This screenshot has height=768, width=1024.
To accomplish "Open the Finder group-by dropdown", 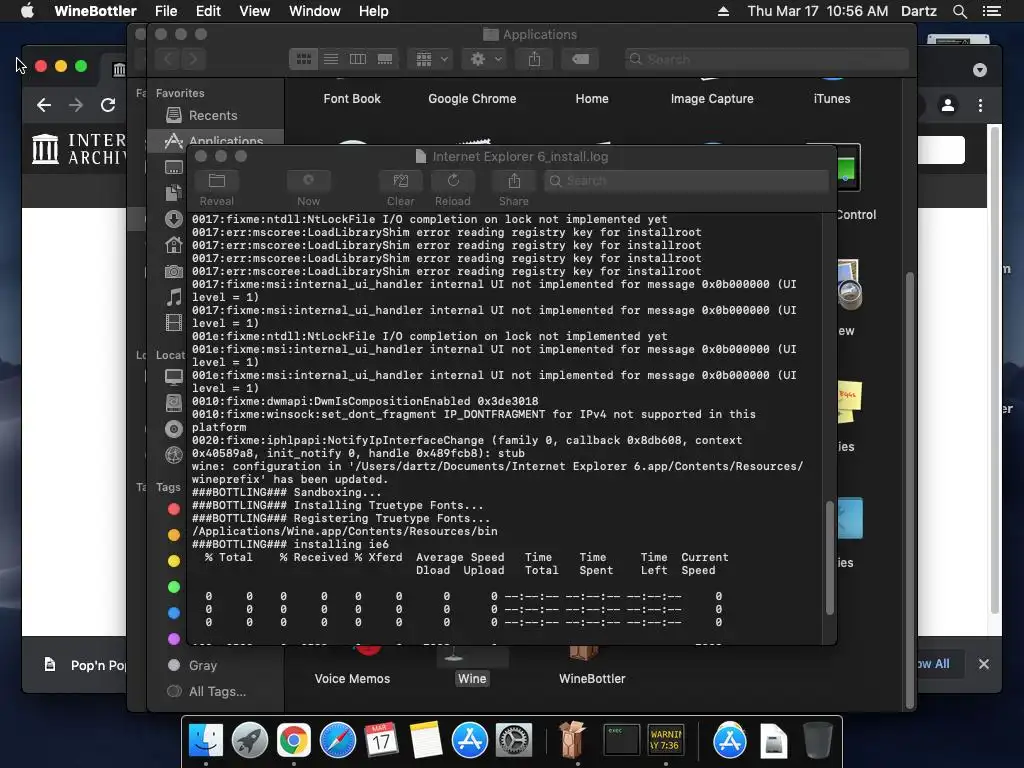I will (x=430, y=59).
